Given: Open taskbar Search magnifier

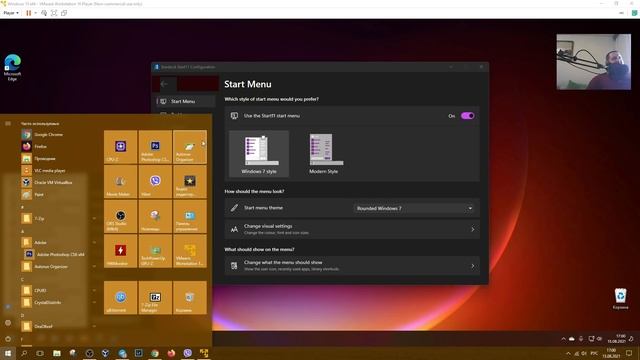Looking at the screenshot, I should point(24,353).
